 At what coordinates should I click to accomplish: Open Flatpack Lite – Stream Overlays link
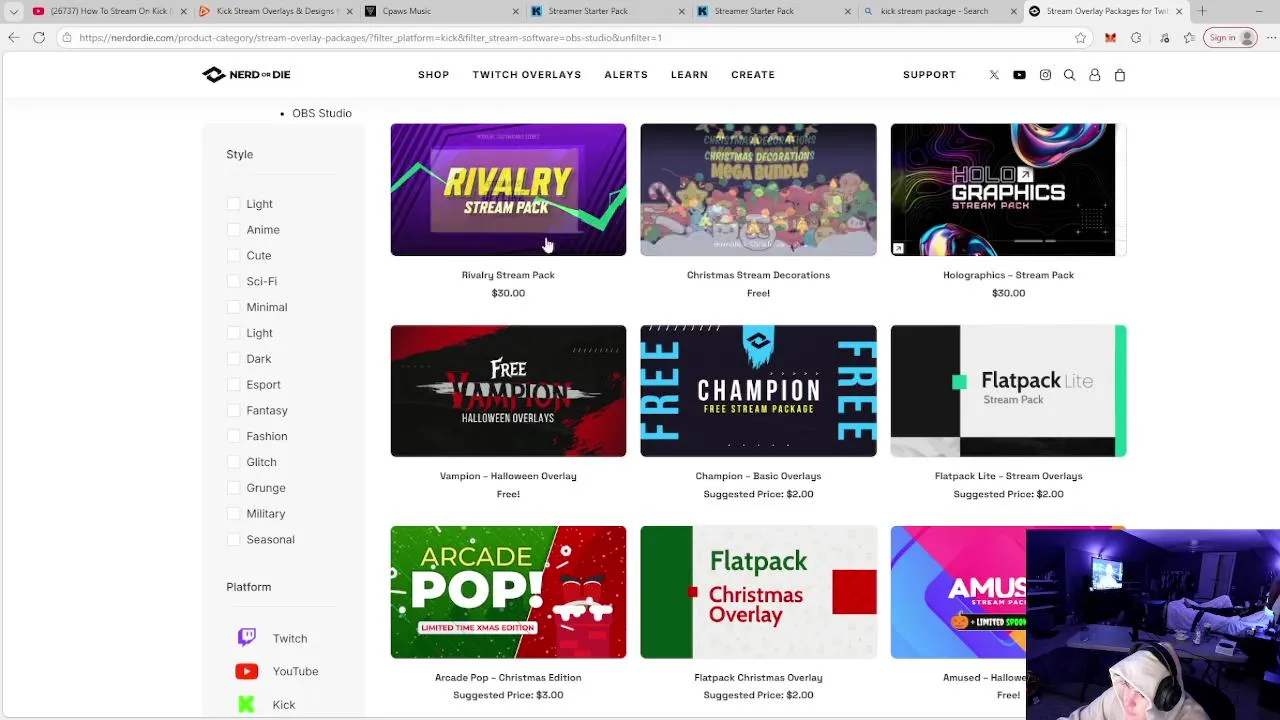tap(1008, 476)
